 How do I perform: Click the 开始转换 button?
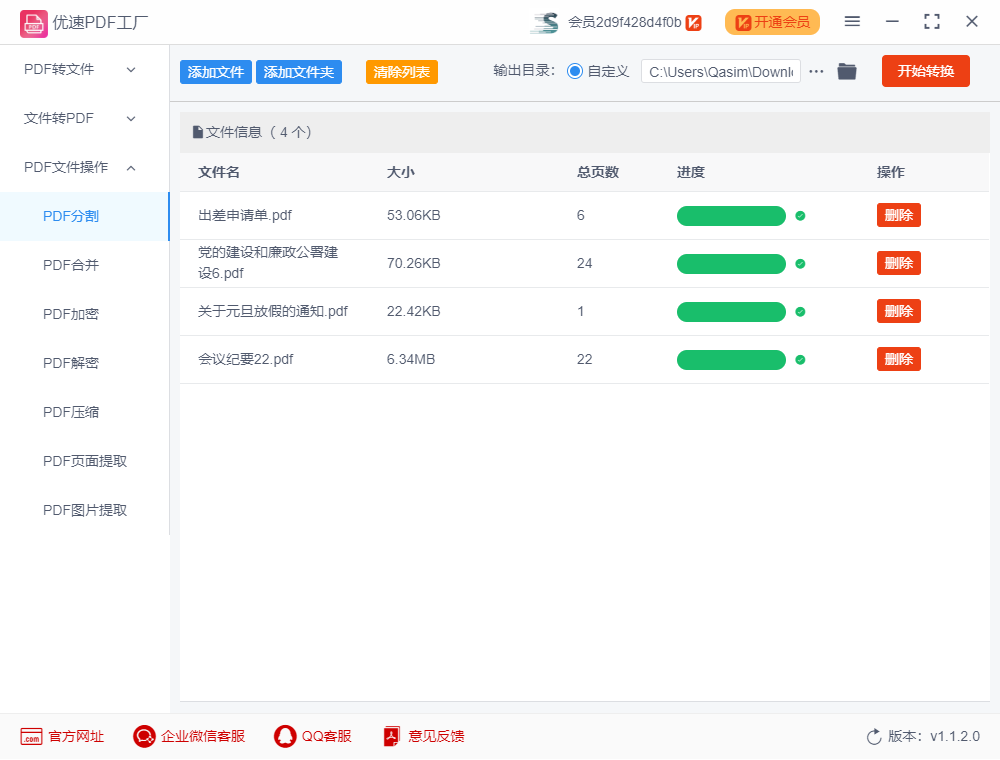click(x=925, y=71)
